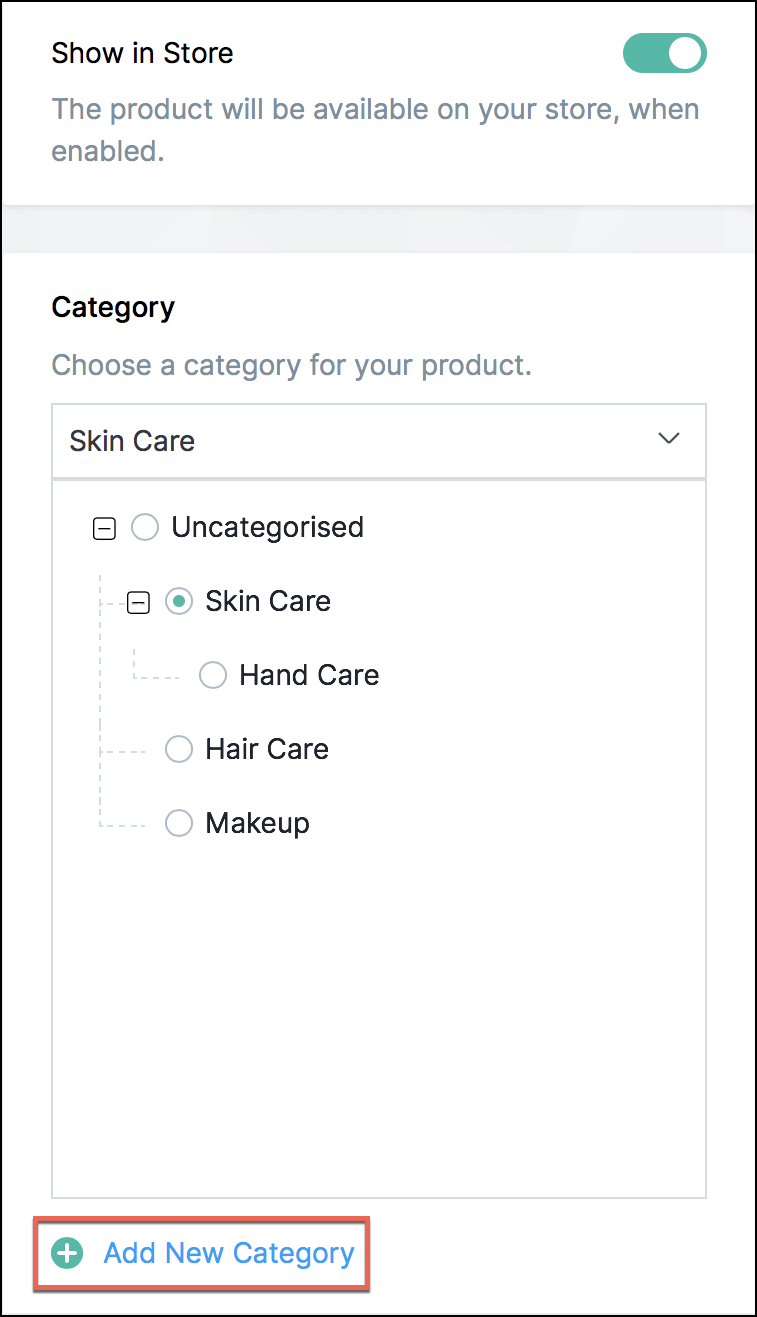Click the Makeup tree label
Viewport: 757px width, 1317px height.
coord(257,823)
